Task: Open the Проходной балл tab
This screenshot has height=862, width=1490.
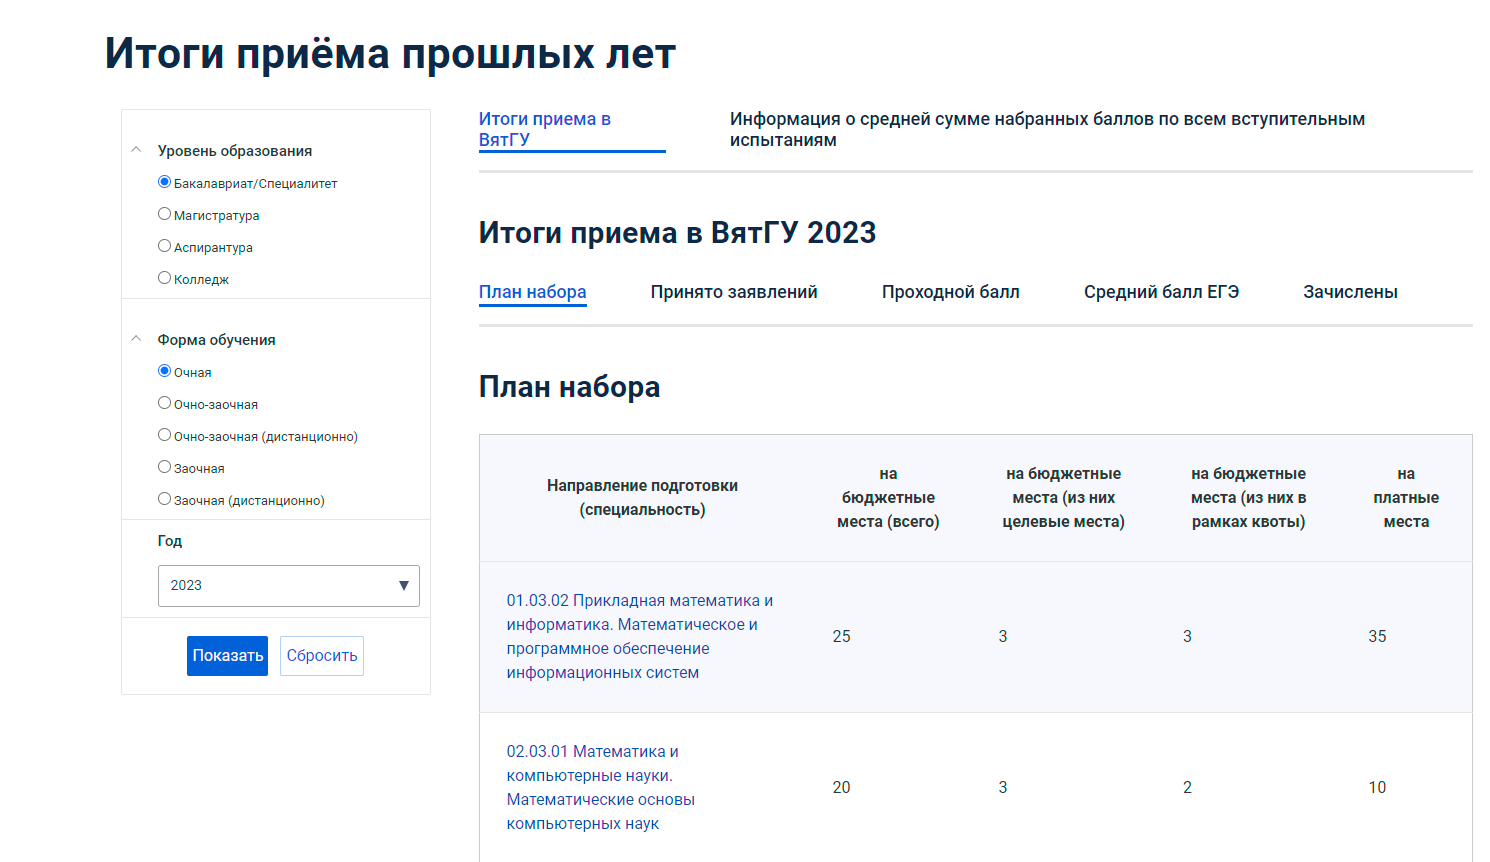Action: [951, 292]
